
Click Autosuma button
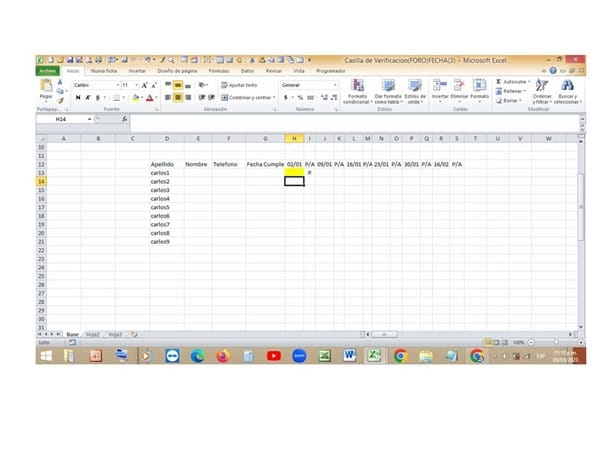[x=513, y=82]
